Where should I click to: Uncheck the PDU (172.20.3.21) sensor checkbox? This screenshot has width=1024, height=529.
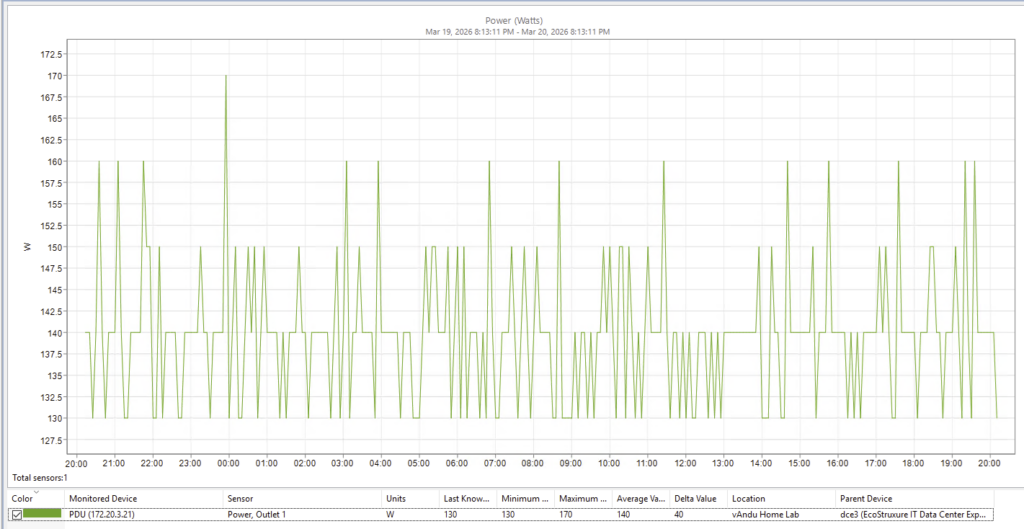17,515
